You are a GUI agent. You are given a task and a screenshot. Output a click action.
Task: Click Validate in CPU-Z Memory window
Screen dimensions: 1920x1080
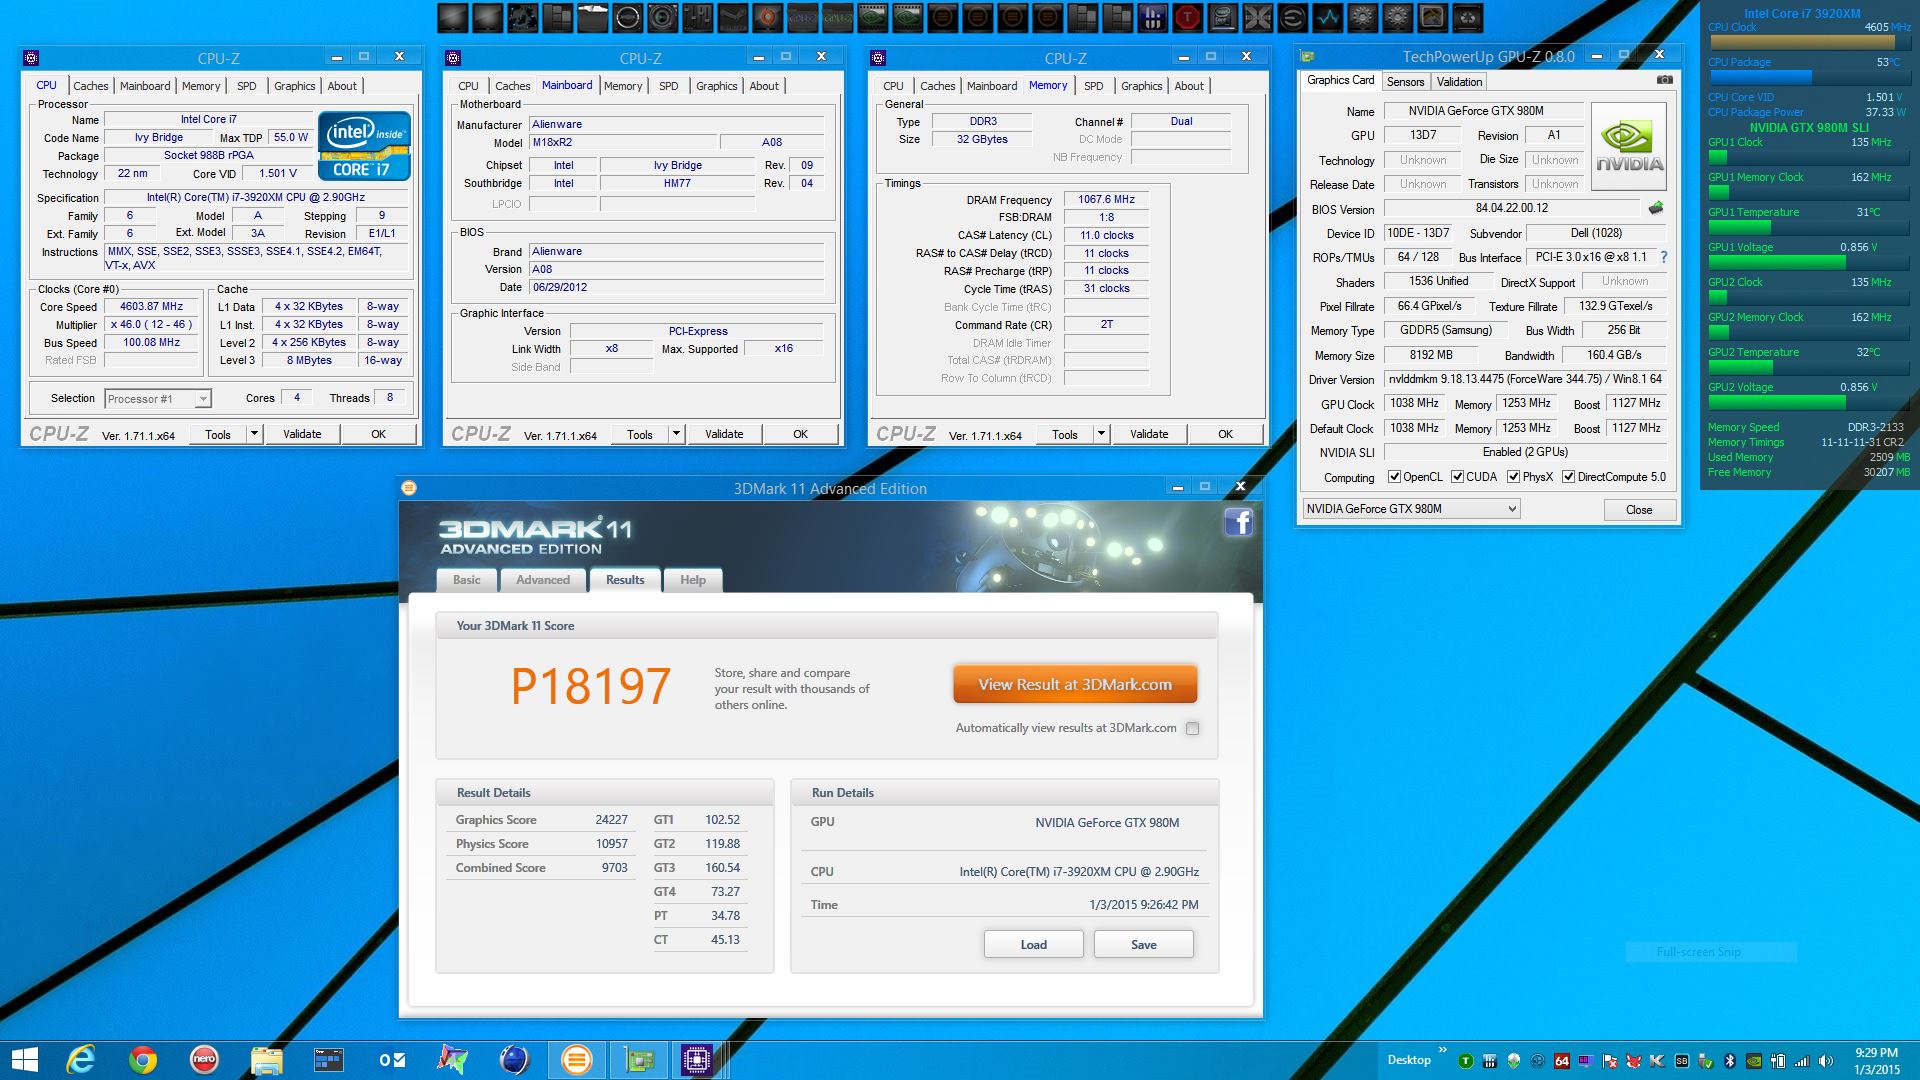point(1149,434)
